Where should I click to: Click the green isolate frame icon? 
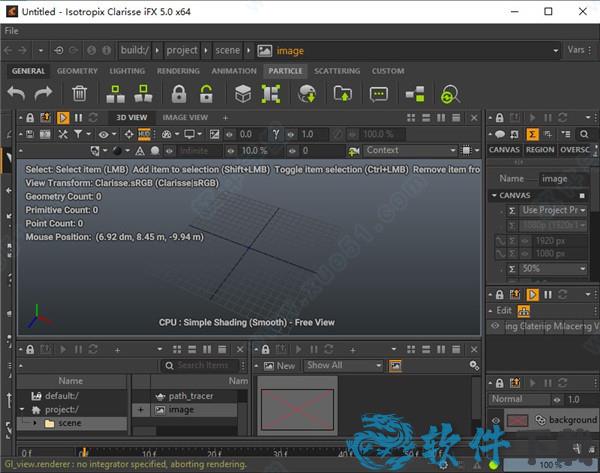(271, 94)
